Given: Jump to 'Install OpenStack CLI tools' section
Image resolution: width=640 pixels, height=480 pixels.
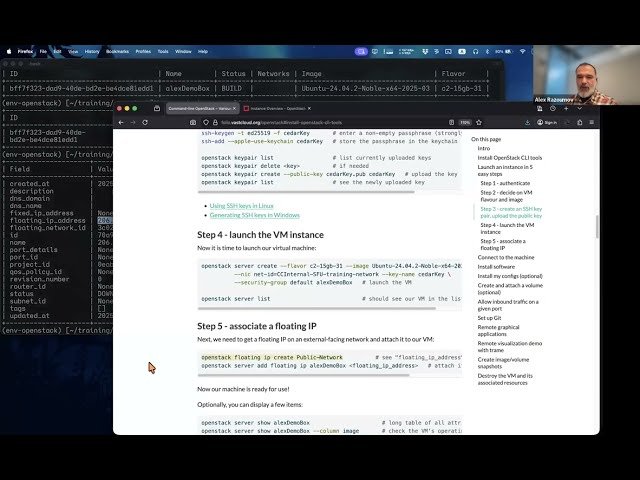Looking at the screenshot, I should pyautogui.click(x=510, y=158).
